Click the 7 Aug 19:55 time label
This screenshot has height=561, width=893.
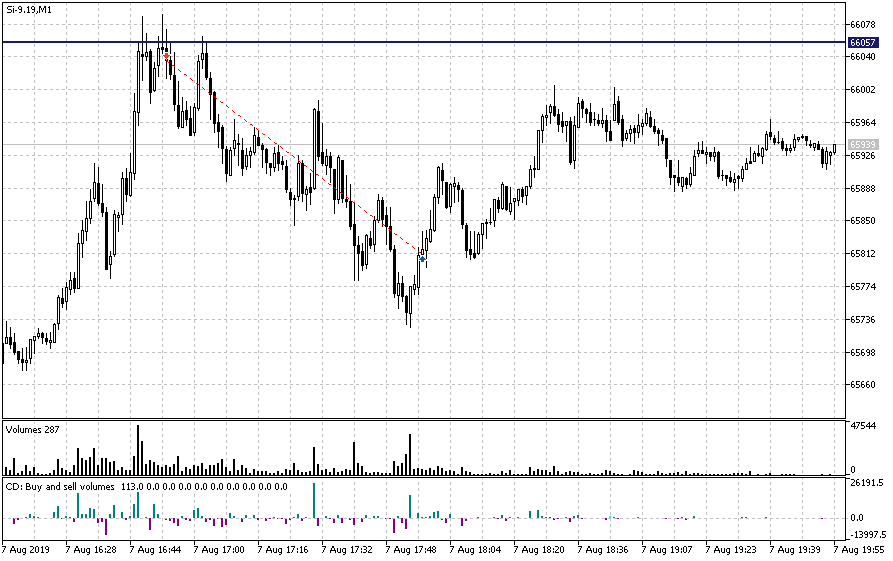[x=859, y=550]
